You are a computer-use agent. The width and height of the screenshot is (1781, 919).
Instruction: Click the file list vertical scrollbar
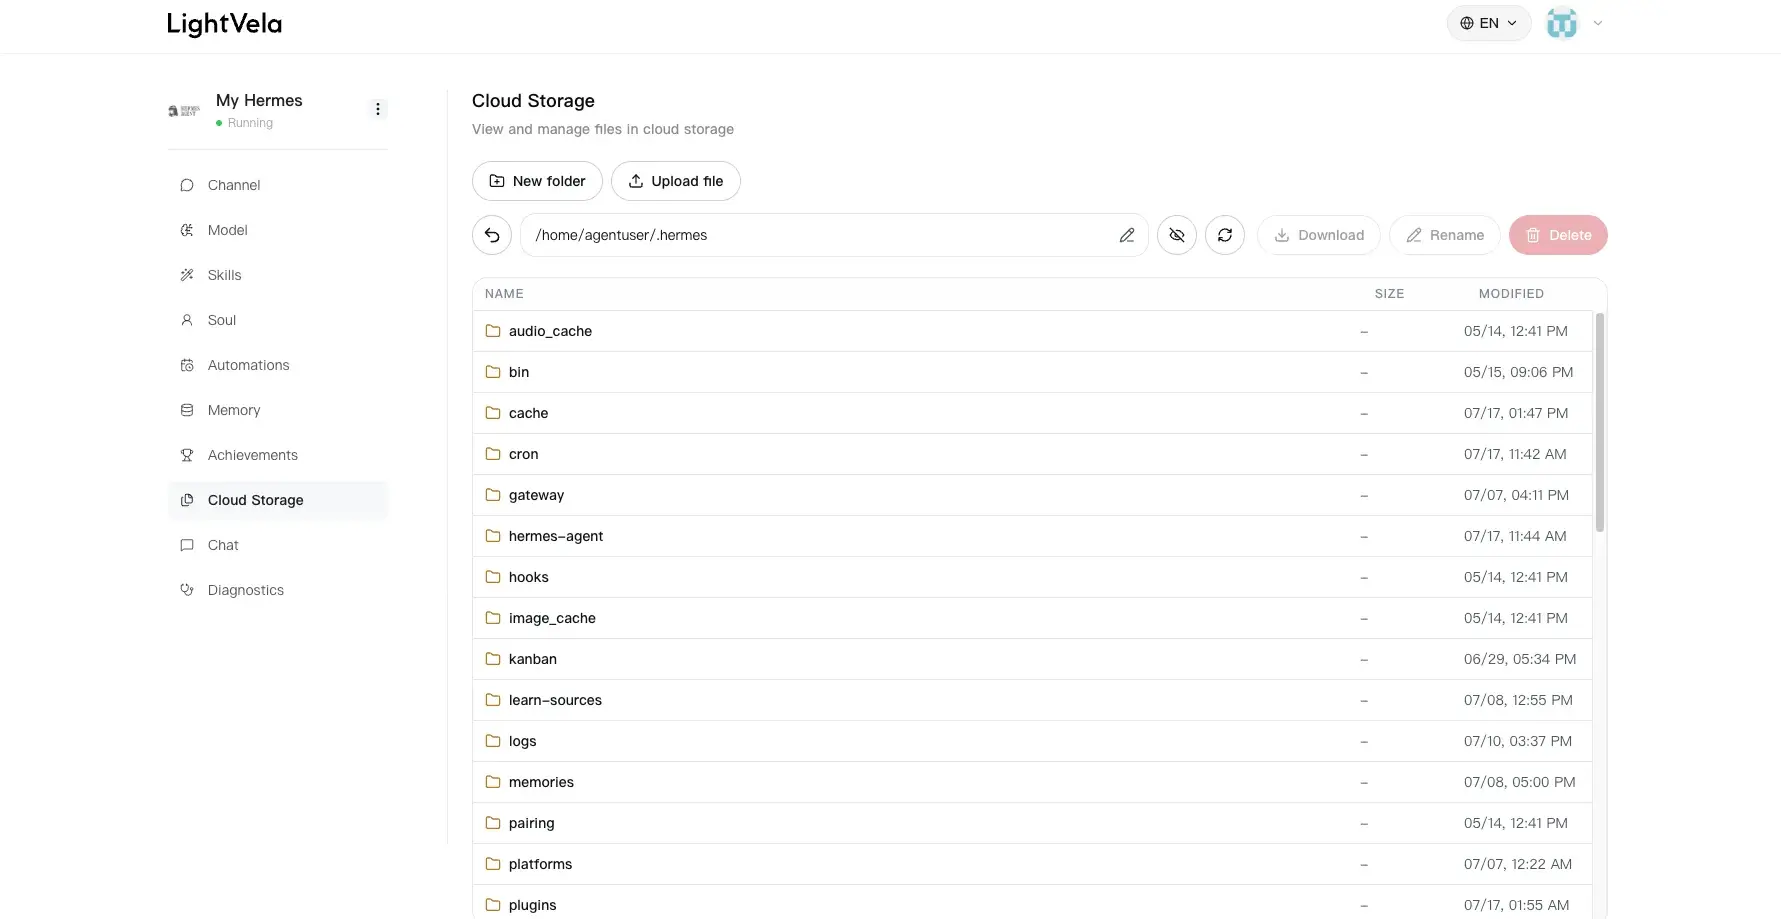coord(1600,422)
